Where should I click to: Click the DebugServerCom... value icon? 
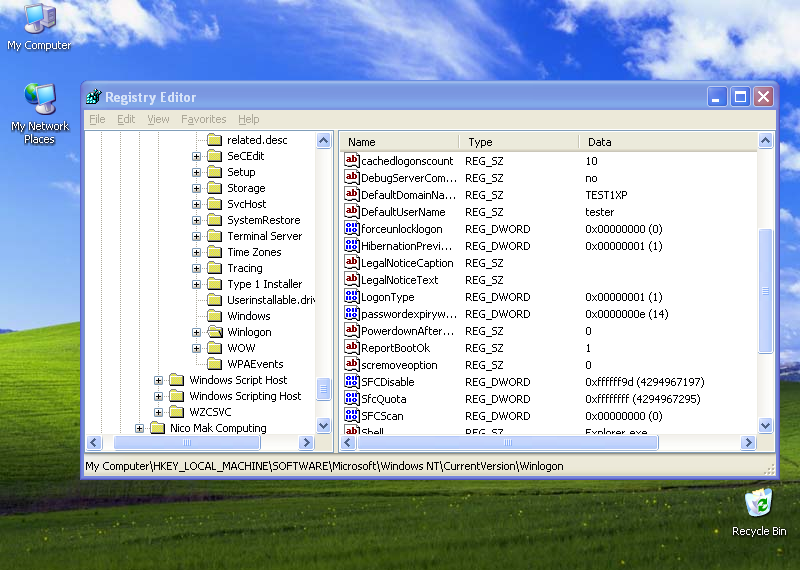[352, 178]
